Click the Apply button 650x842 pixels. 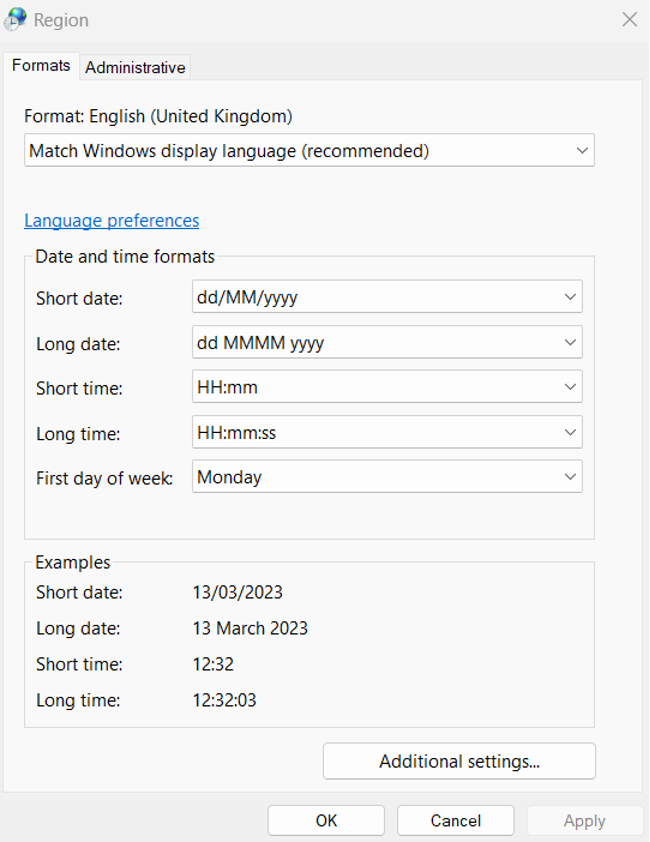coord(584,820)
